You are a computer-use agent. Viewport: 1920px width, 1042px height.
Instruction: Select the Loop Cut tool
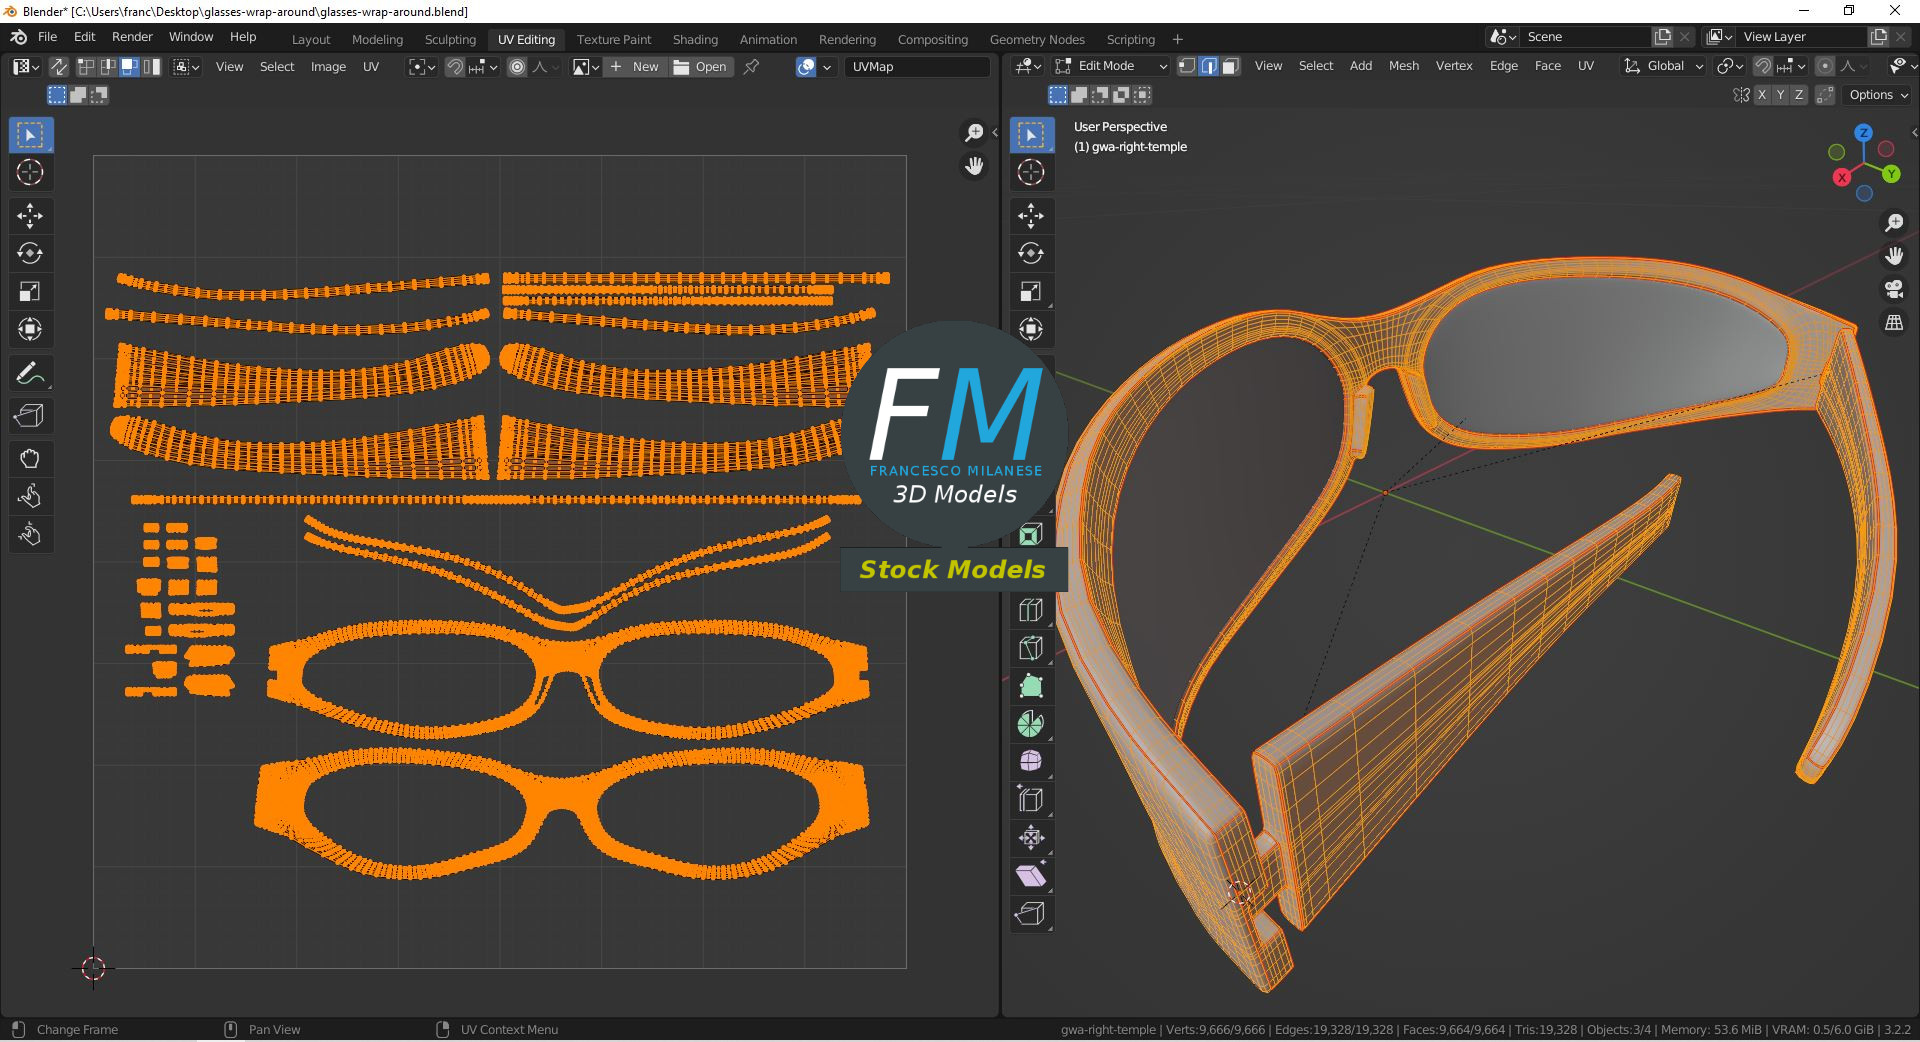coord(1030,610)
